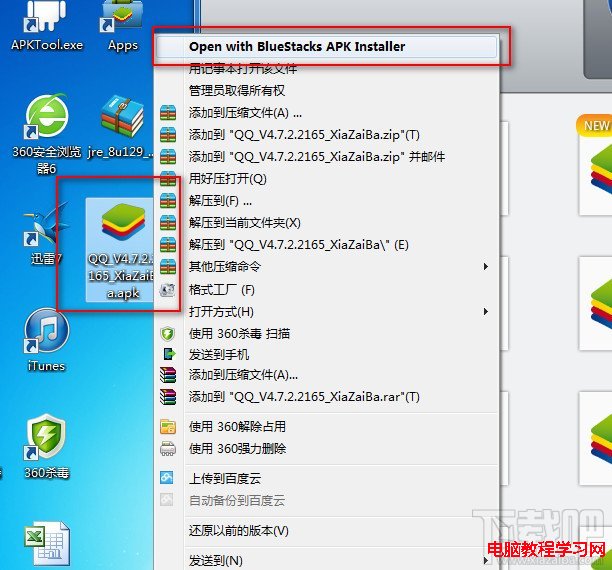Open the APKTool.exe desktop shortcut
The height and width of the screenshot is (570, 612).
pyautogui.click(x=47, y=23)
